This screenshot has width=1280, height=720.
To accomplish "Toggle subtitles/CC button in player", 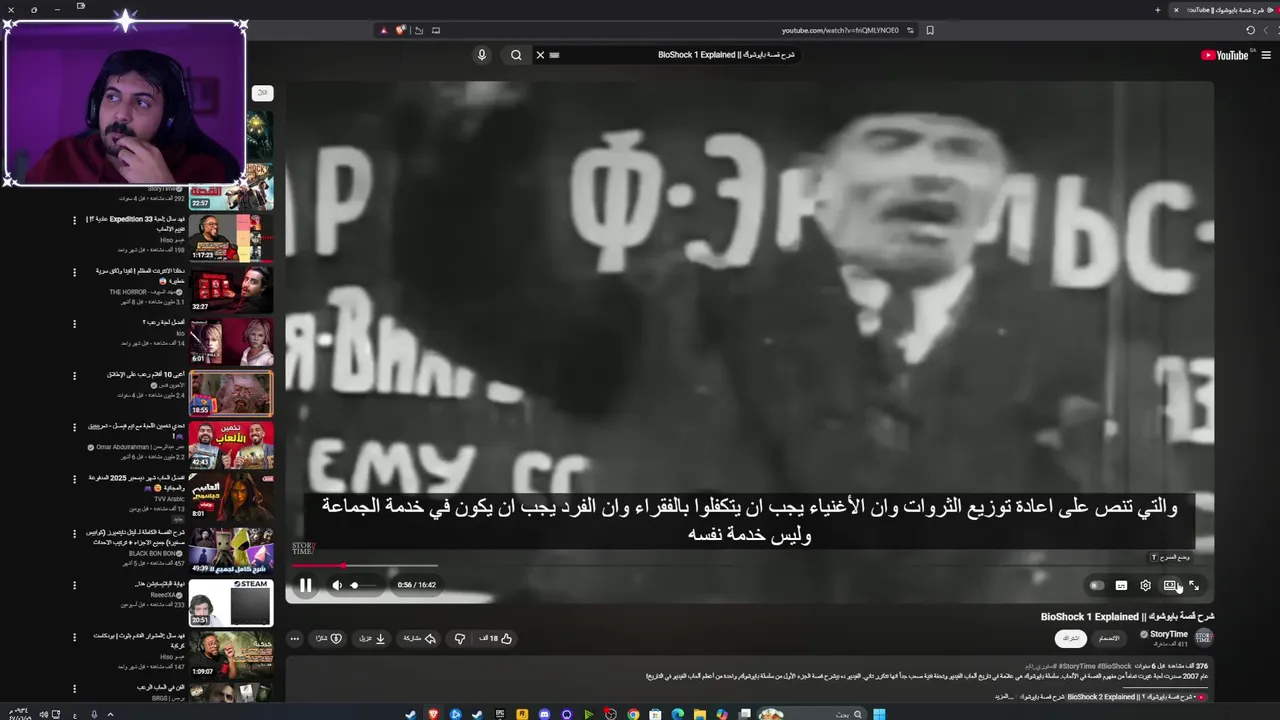I will click(x=1121, y=586).
